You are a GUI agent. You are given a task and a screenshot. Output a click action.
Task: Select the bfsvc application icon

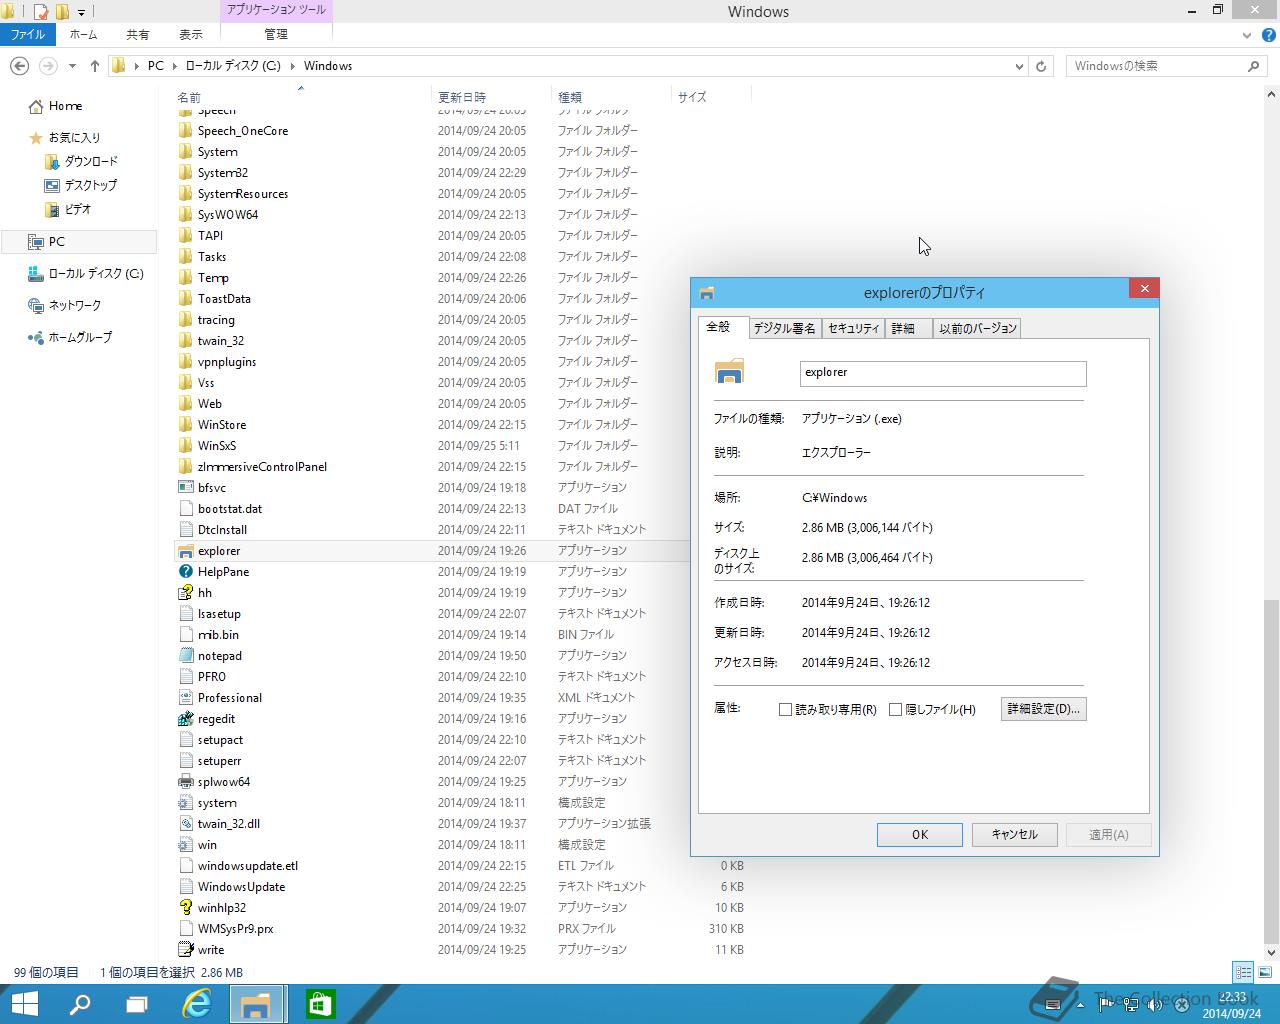tap(185, 488)
